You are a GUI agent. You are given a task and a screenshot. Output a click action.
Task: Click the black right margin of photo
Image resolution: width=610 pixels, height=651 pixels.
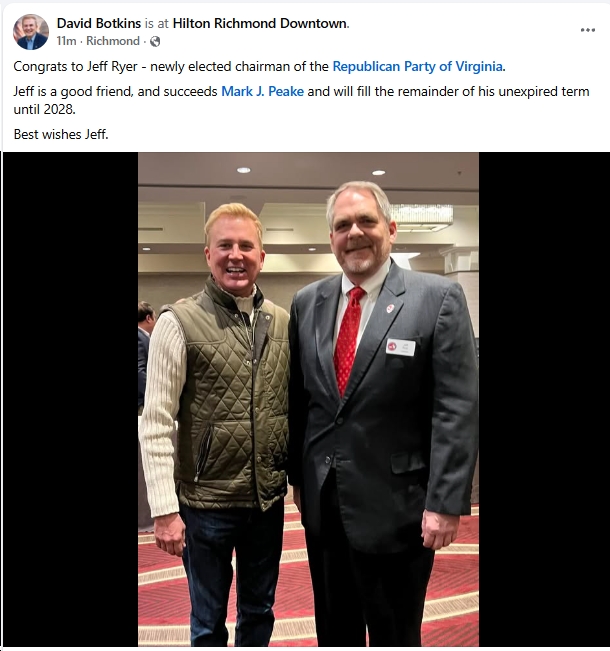(544, 399)
